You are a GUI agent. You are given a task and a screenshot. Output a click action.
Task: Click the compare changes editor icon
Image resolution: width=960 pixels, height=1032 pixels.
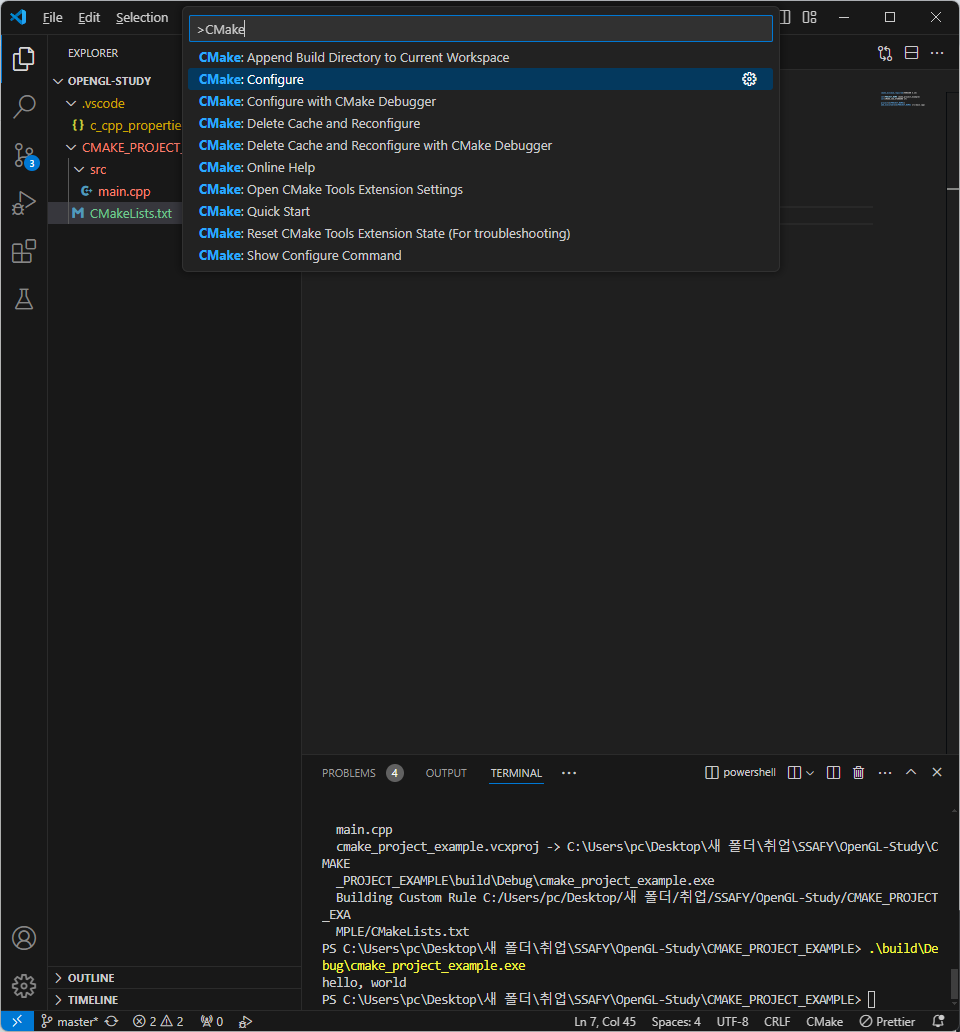(885, 53)
